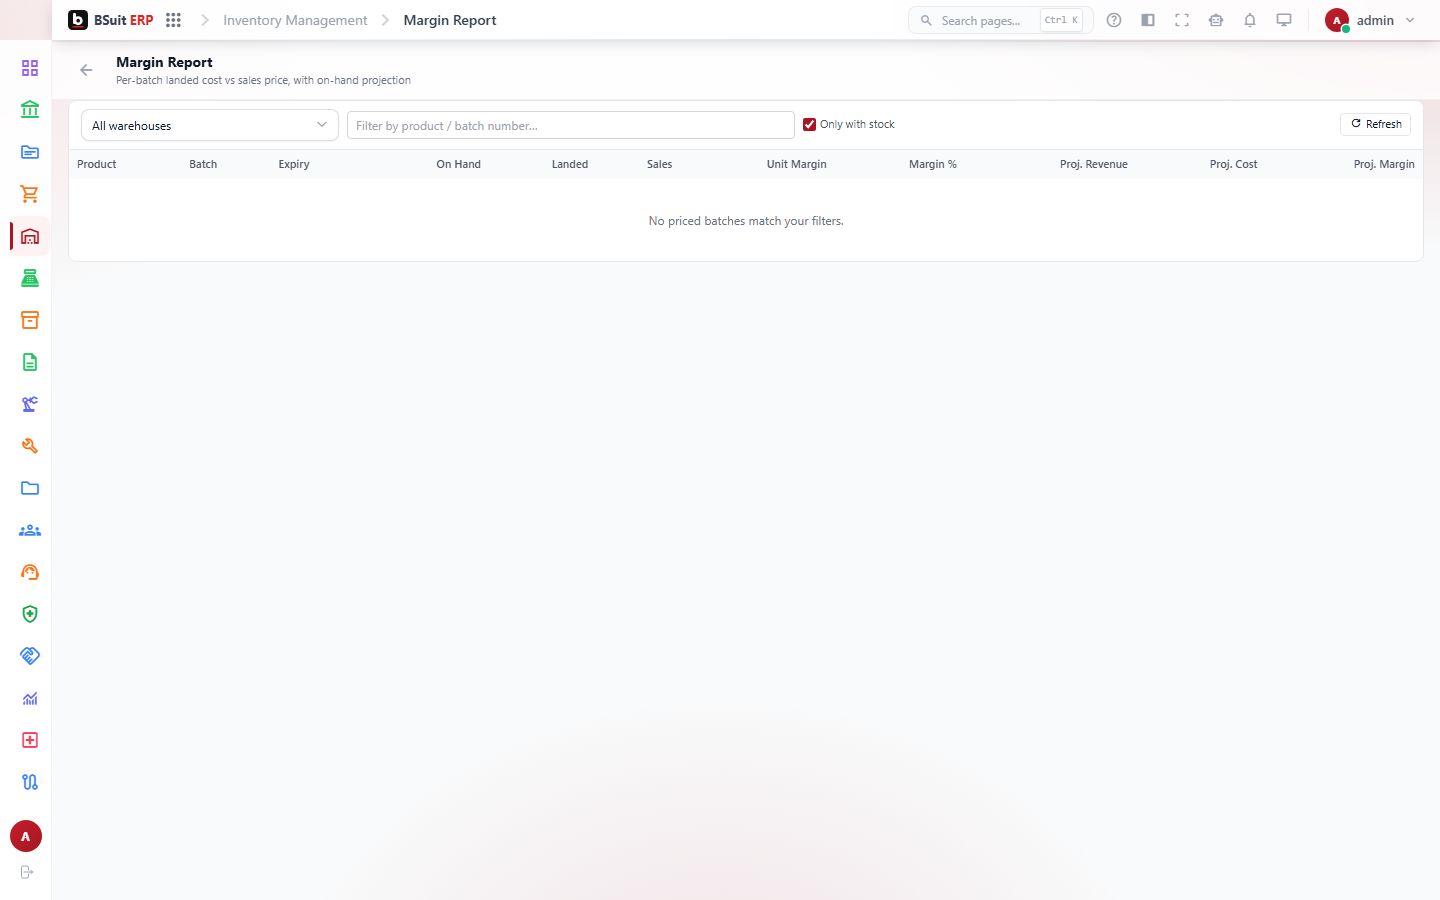Open the AI assistant robot icon
Image resolution: width=1440 pixels, height=900 pixels.
pos(1216,20)
